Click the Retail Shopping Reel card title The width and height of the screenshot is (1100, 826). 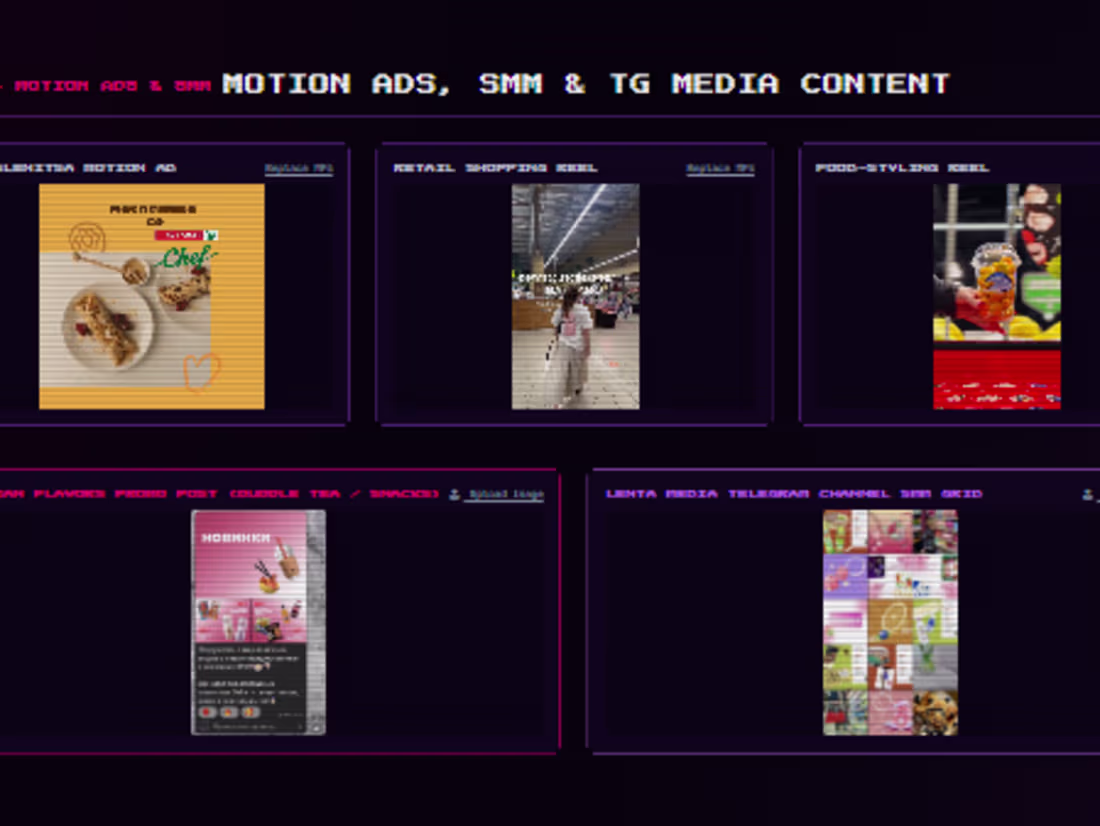(495, 168)
